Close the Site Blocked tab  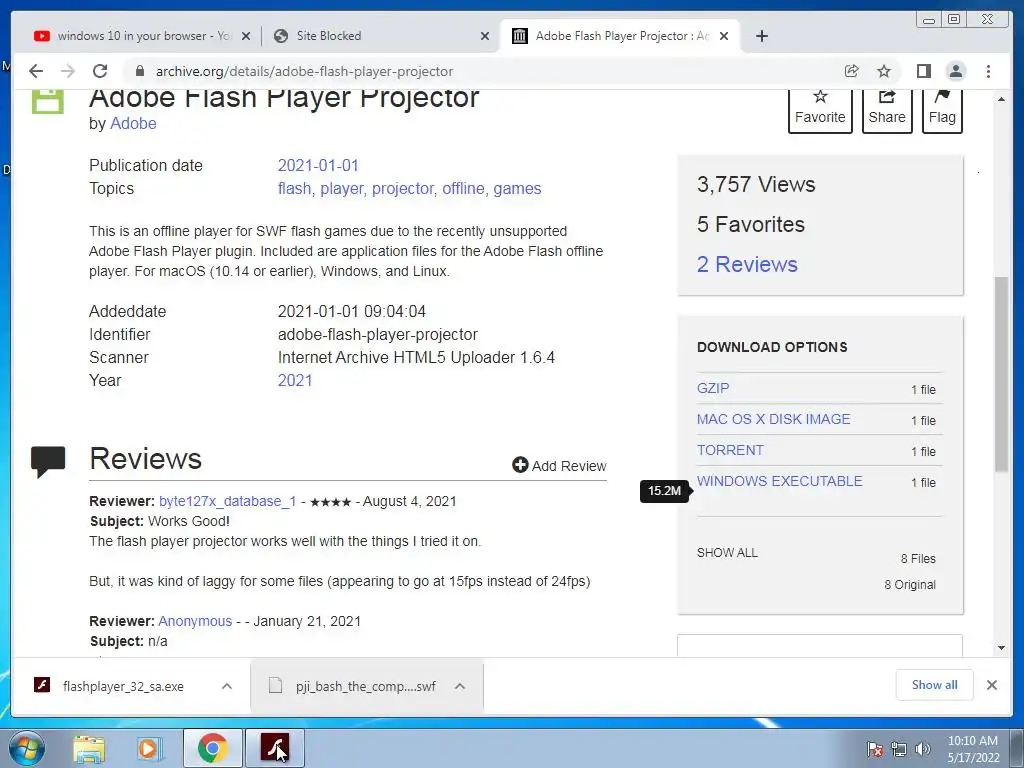tap(485, 36)
